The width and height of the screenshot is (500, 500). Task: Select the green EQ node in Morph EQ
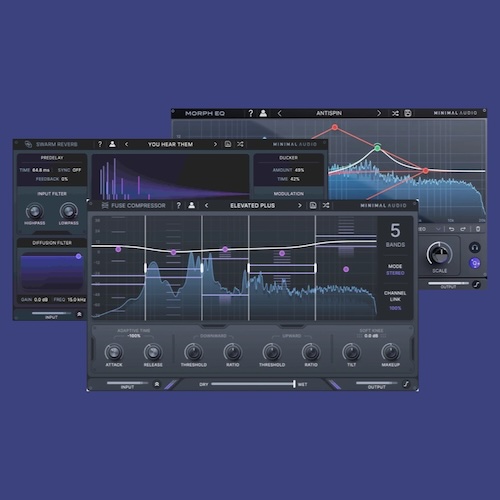point(377,148)
